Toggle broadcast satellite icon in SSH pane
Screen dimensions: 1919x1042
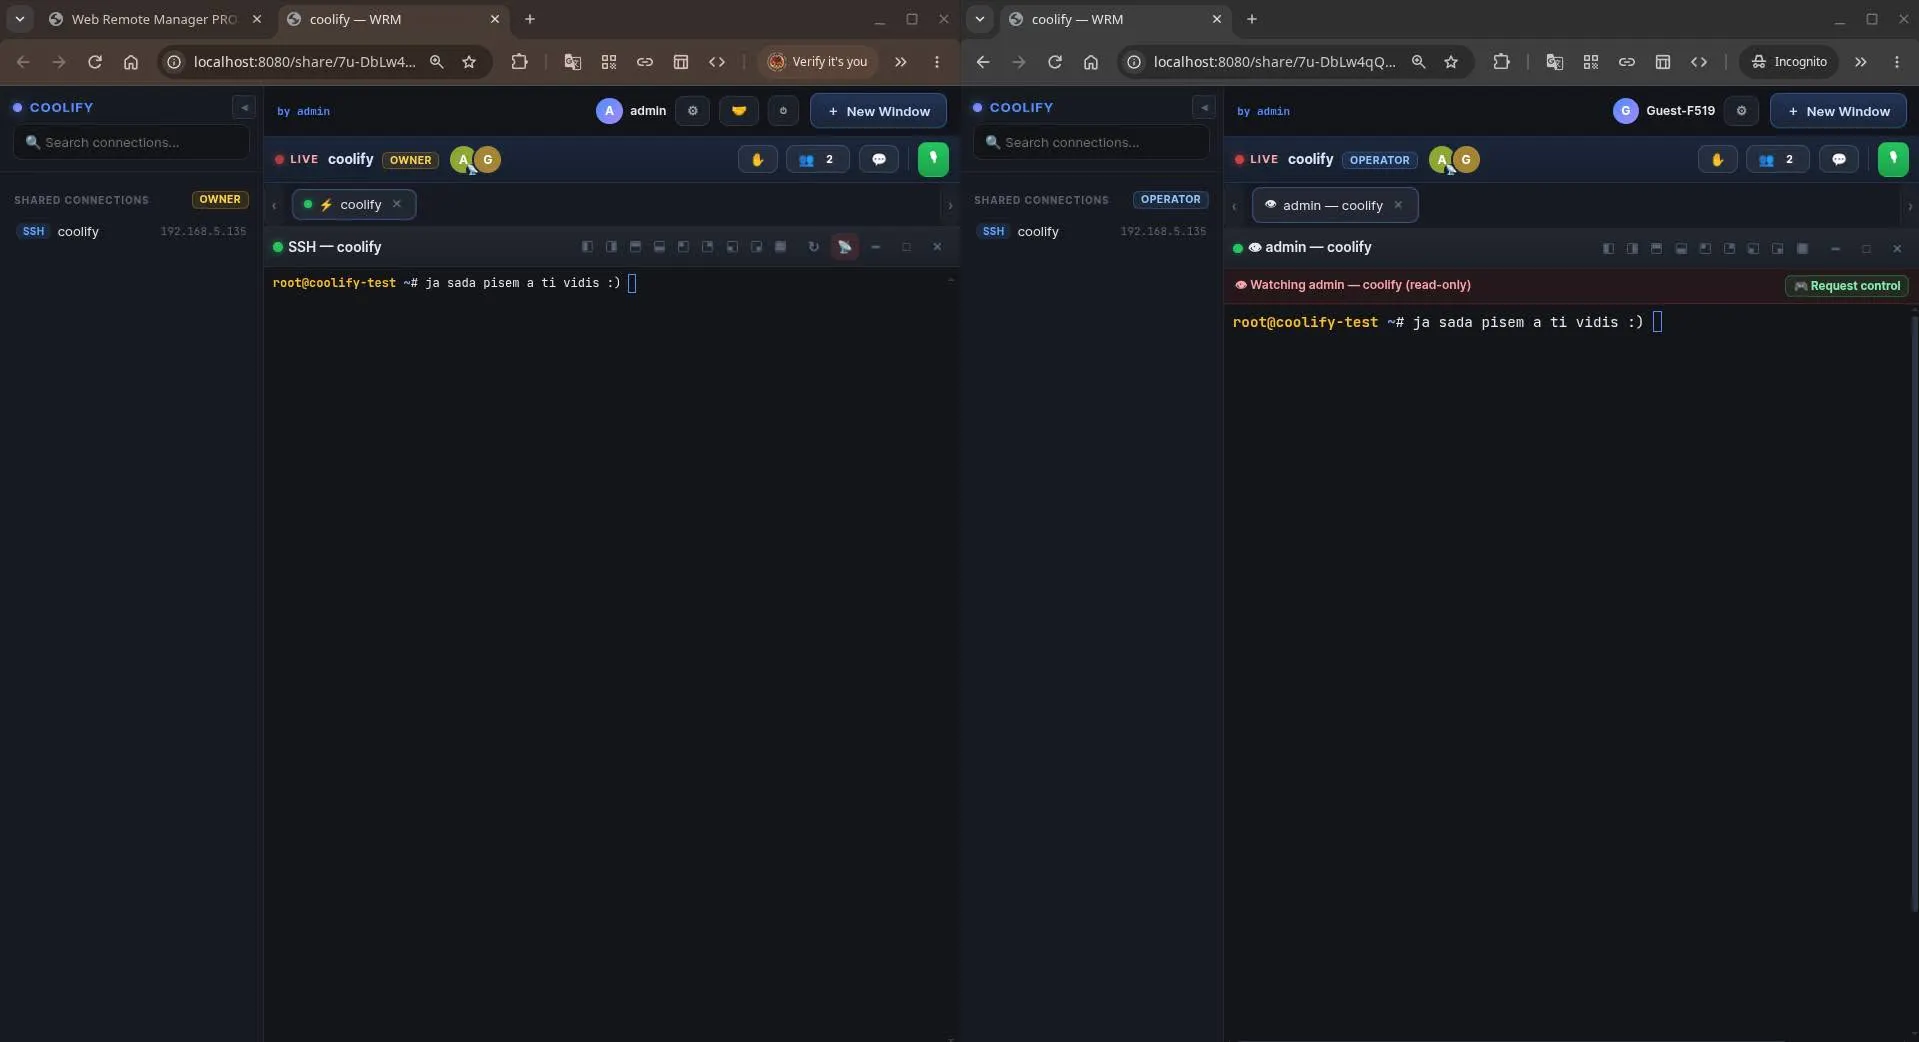(x=845, y=247)
